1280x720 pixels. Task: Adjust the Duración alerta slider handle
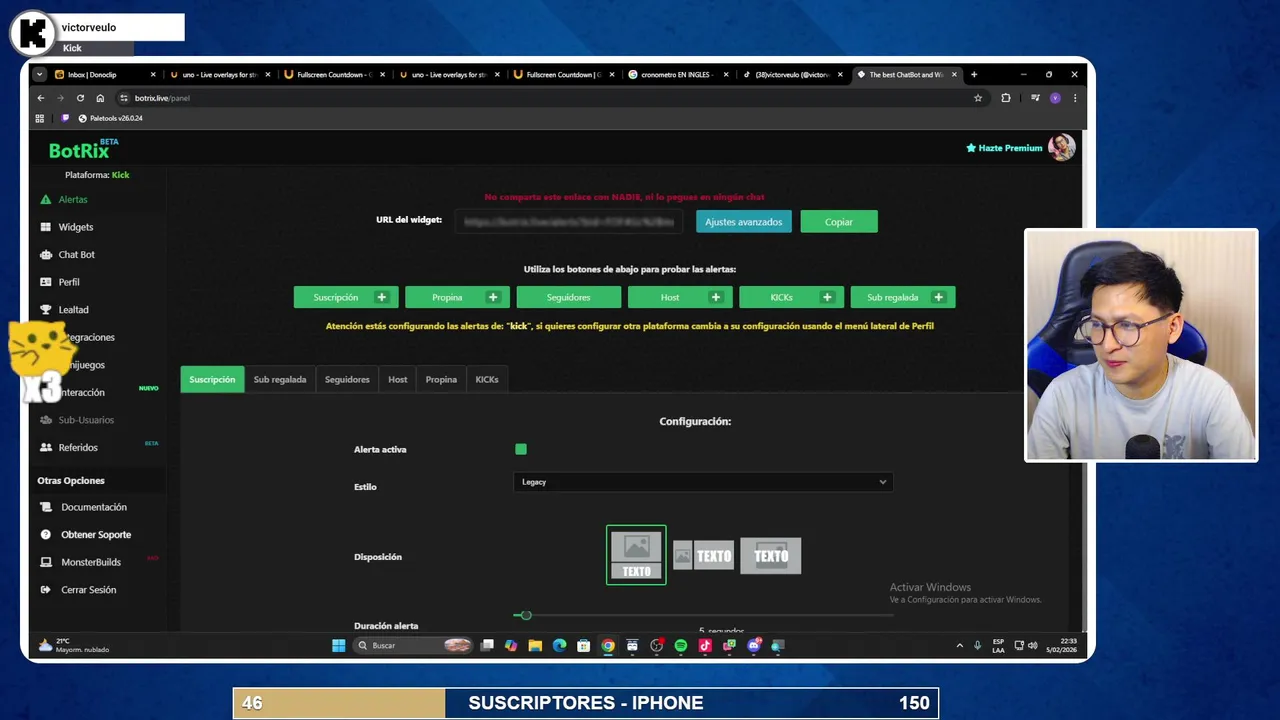[526, 615]
